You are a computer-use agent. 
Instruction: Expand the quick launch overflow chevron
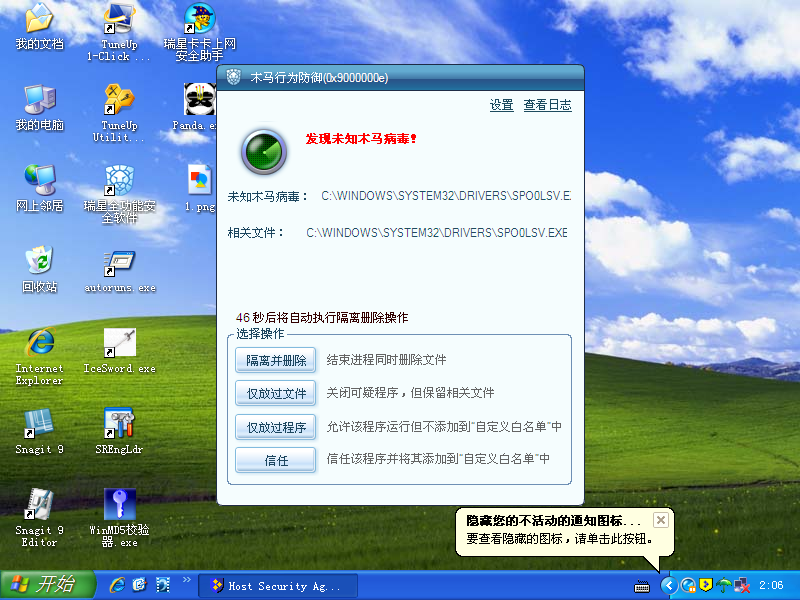pos(187,579)
